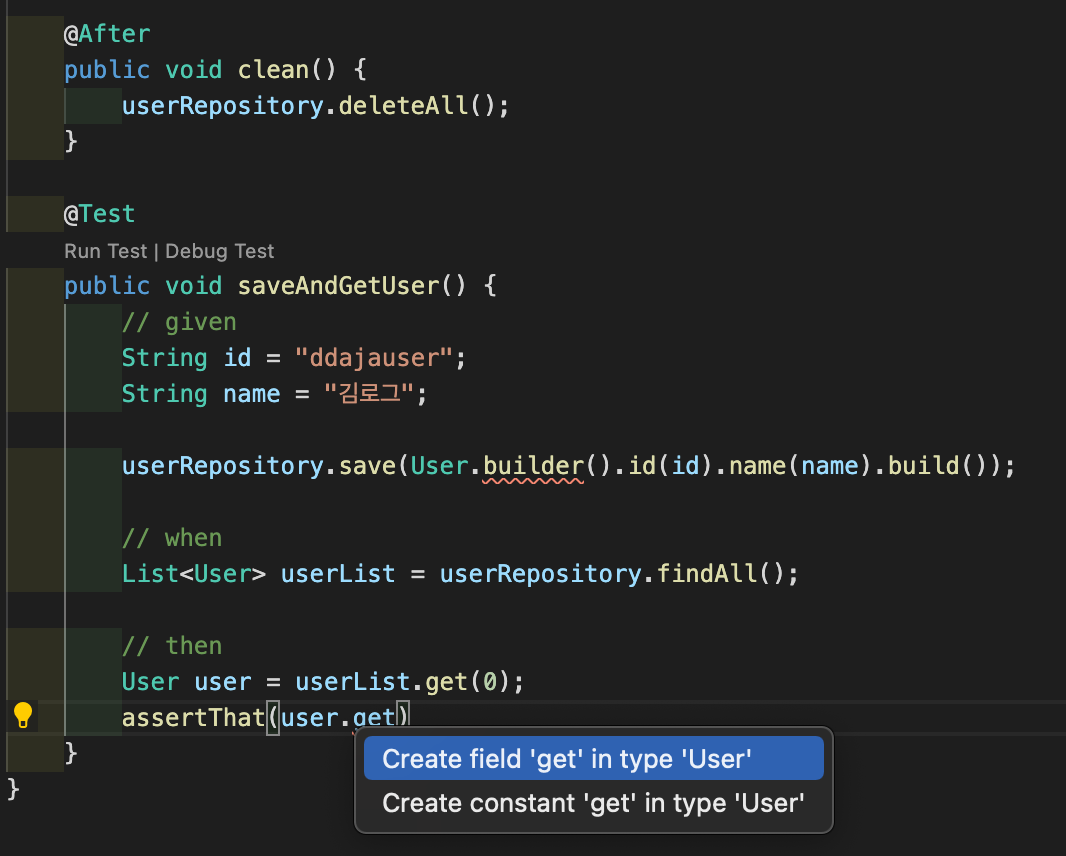The width and height of the screenshot is (1066, 856).
Task: Click the userList variable declaration
Action: [338, 574]
